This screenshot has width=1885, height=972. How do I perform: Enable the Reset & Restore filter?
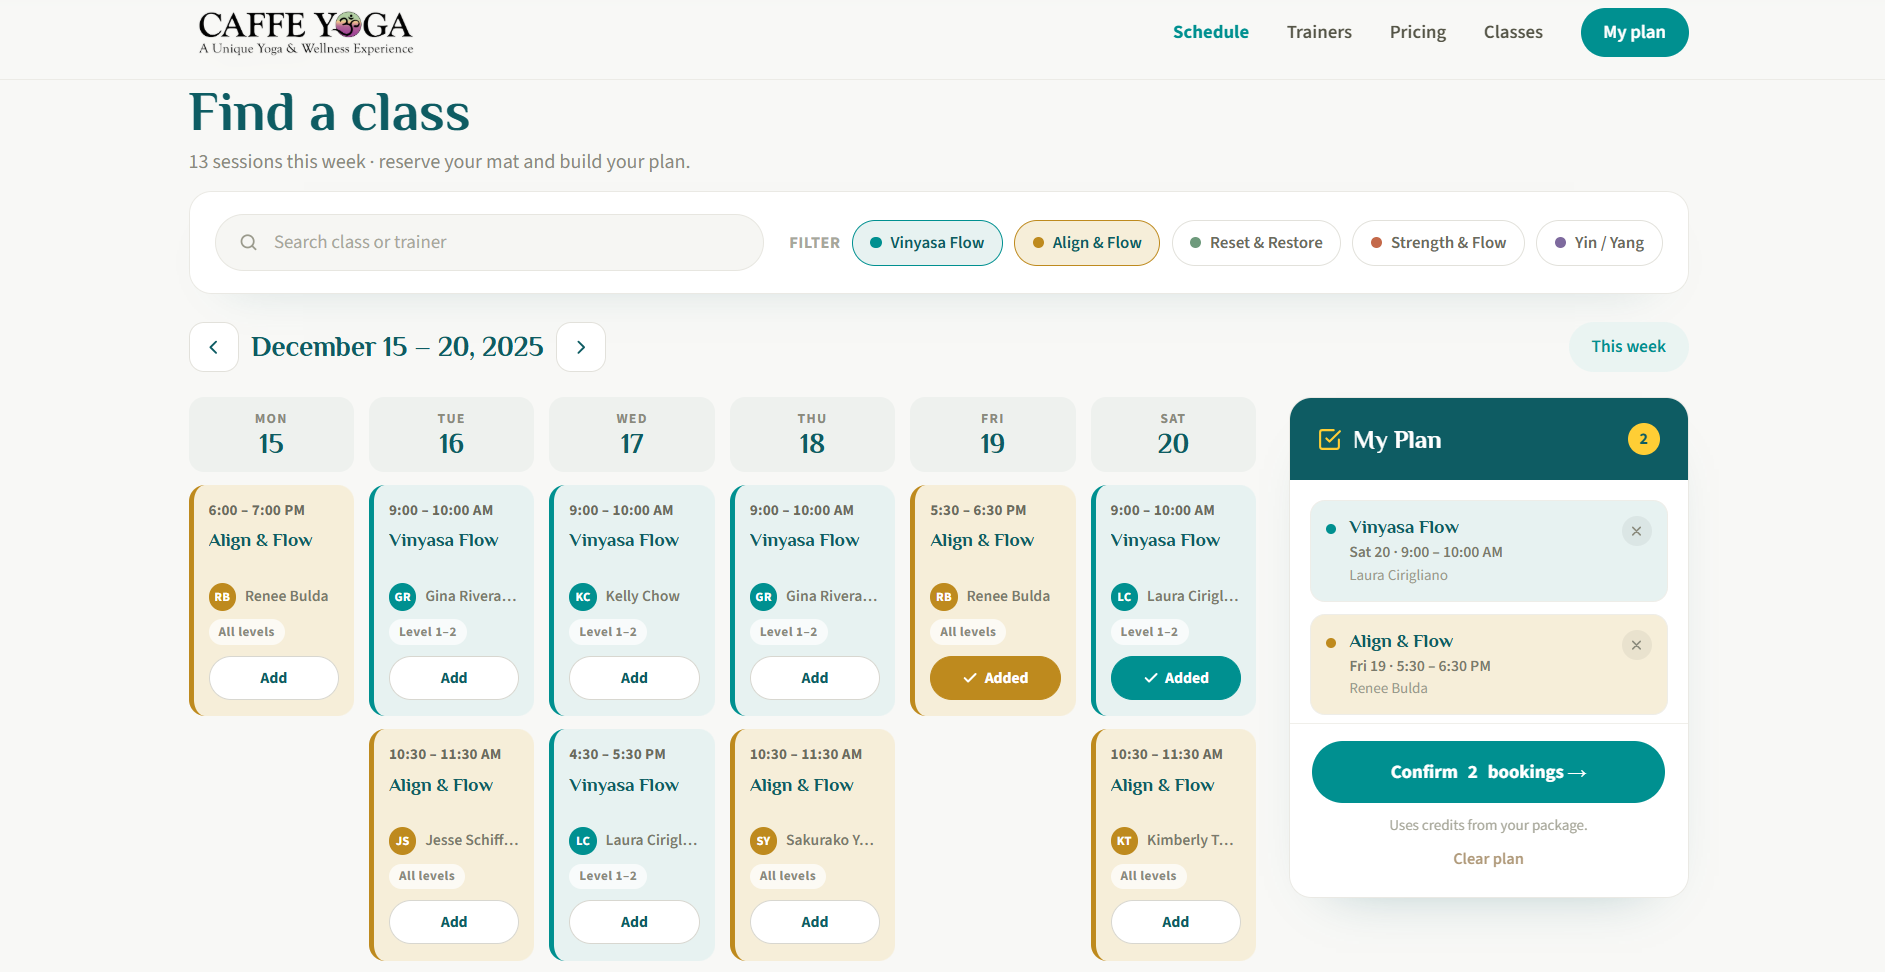coord(1256,243)
